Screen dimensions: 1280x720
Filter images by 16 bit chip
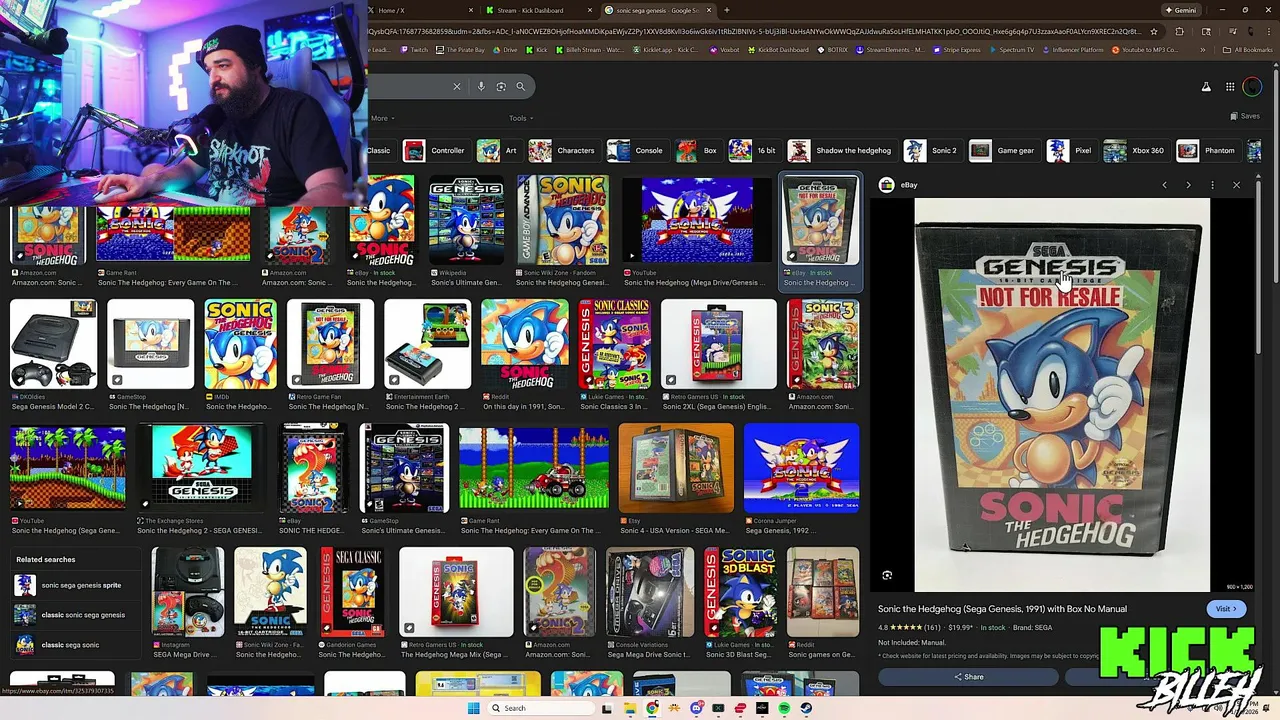[x=753, y=151]
